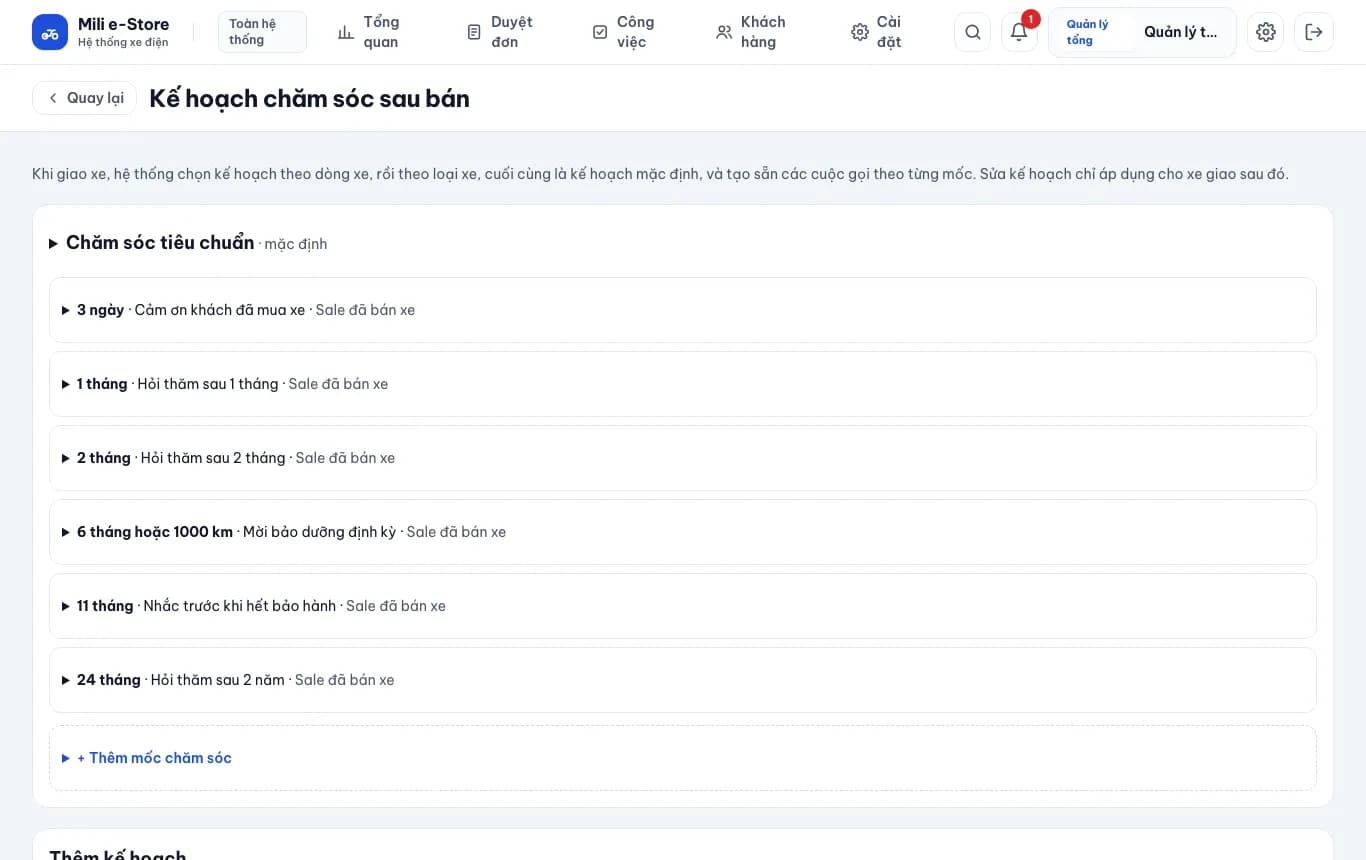This screenshot has width=1366, height=860.
Task: Click the checkbox icon of Công việc
Action: [x=600, y=32]
